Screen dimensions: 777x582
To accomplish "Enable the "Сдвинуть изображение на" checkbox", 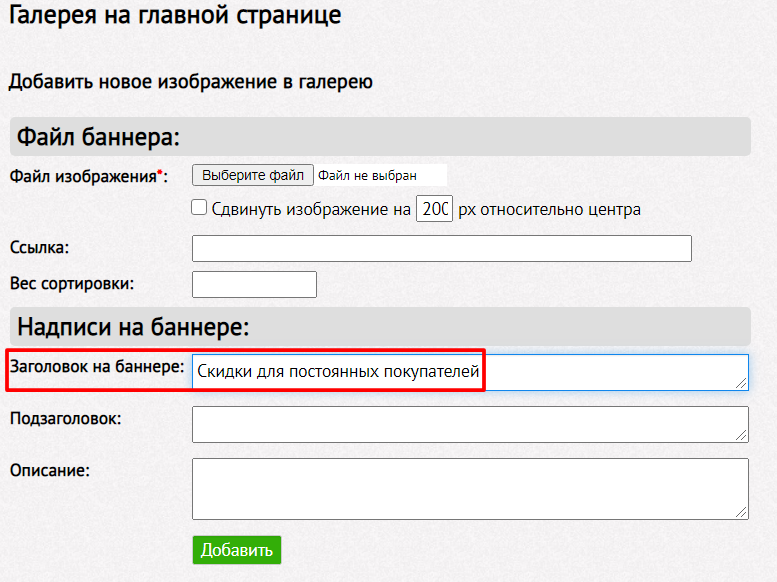I will pyautogui.click(x=199, y=207).
